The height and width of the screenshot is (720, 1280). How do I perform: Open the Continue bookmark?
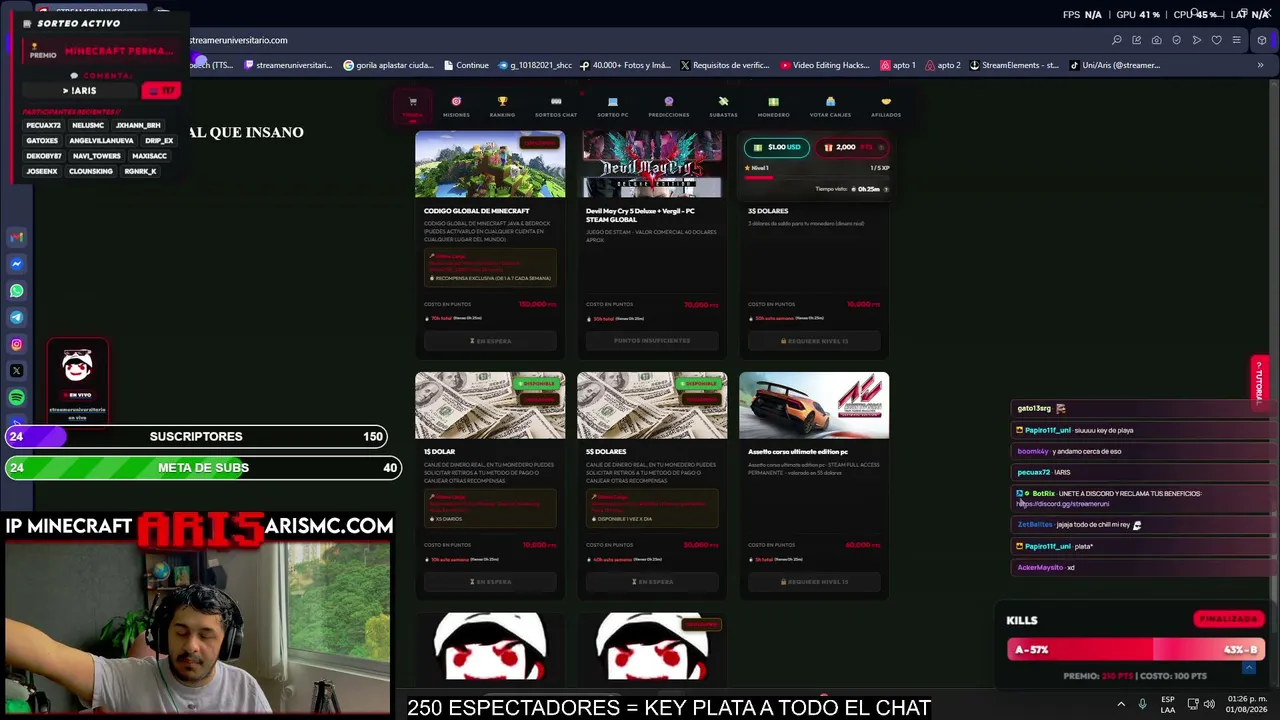[465, 65]
